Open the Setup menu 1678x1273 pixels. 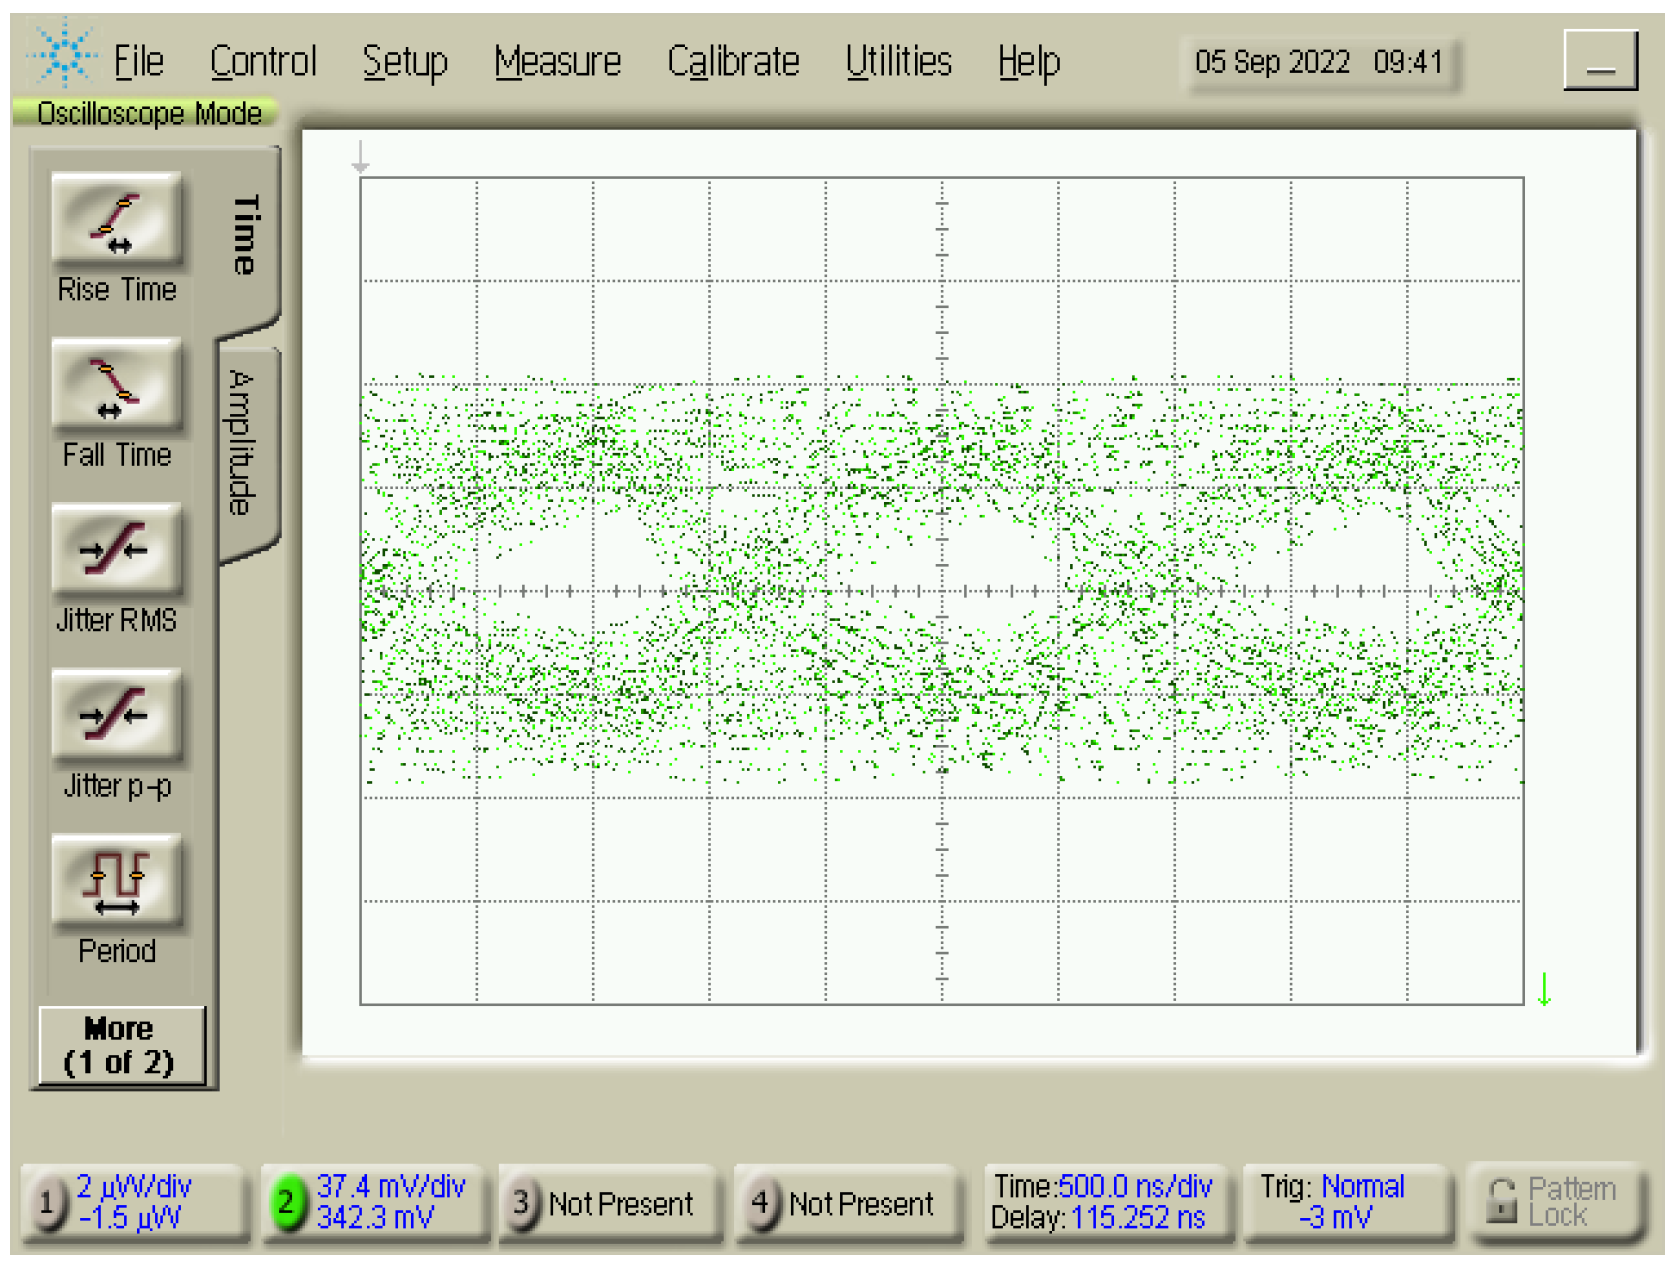click(x=405, y=62)
